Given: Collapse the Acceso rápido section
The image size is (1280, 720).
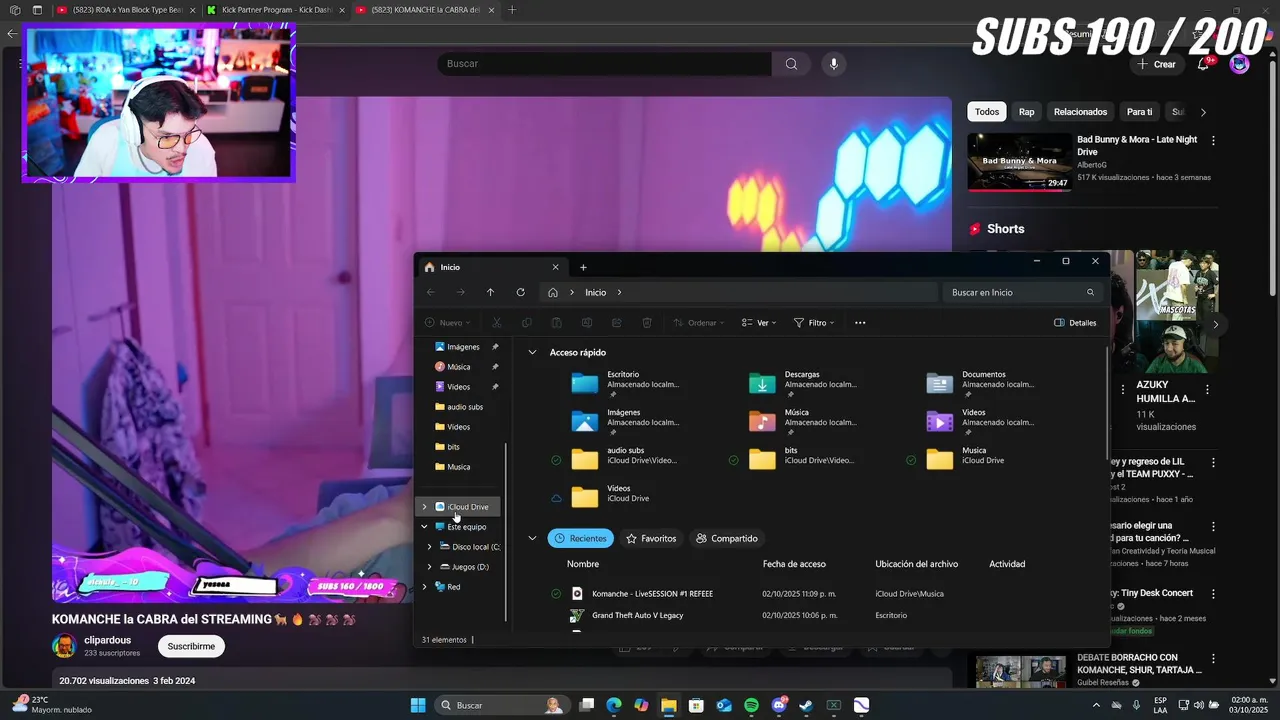Looking at the screenshot, I should click(532, 352).
